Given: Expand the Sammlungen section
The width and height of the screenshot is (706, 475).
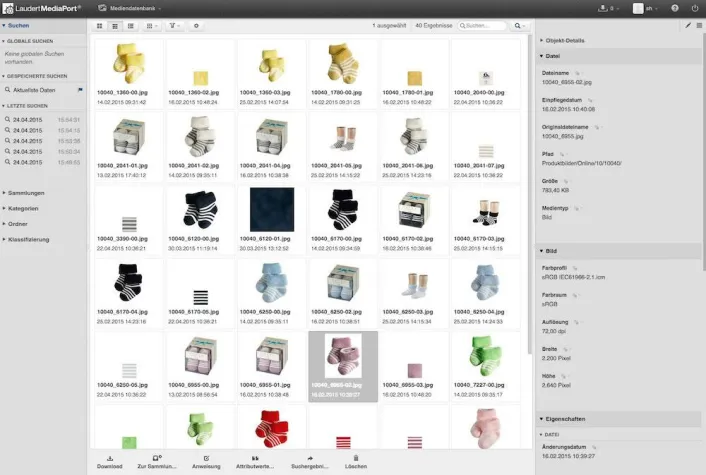Looking at the screenshot, I should [26, 193].
